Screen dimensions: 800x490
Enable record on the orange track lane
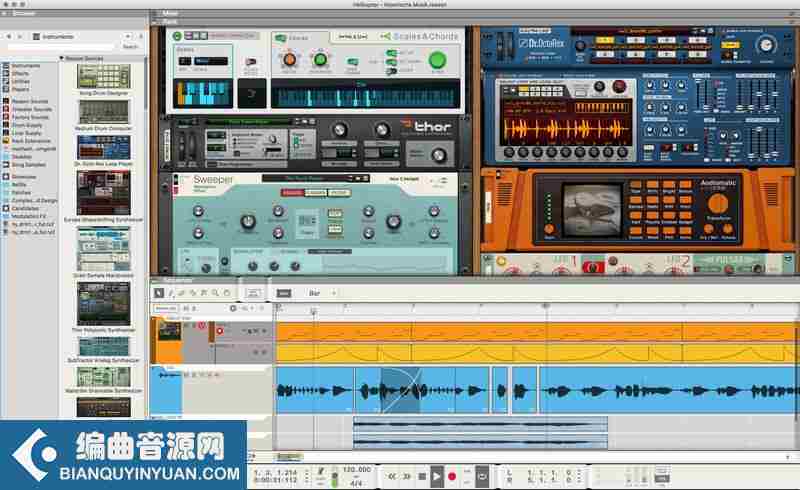(220, 331)
